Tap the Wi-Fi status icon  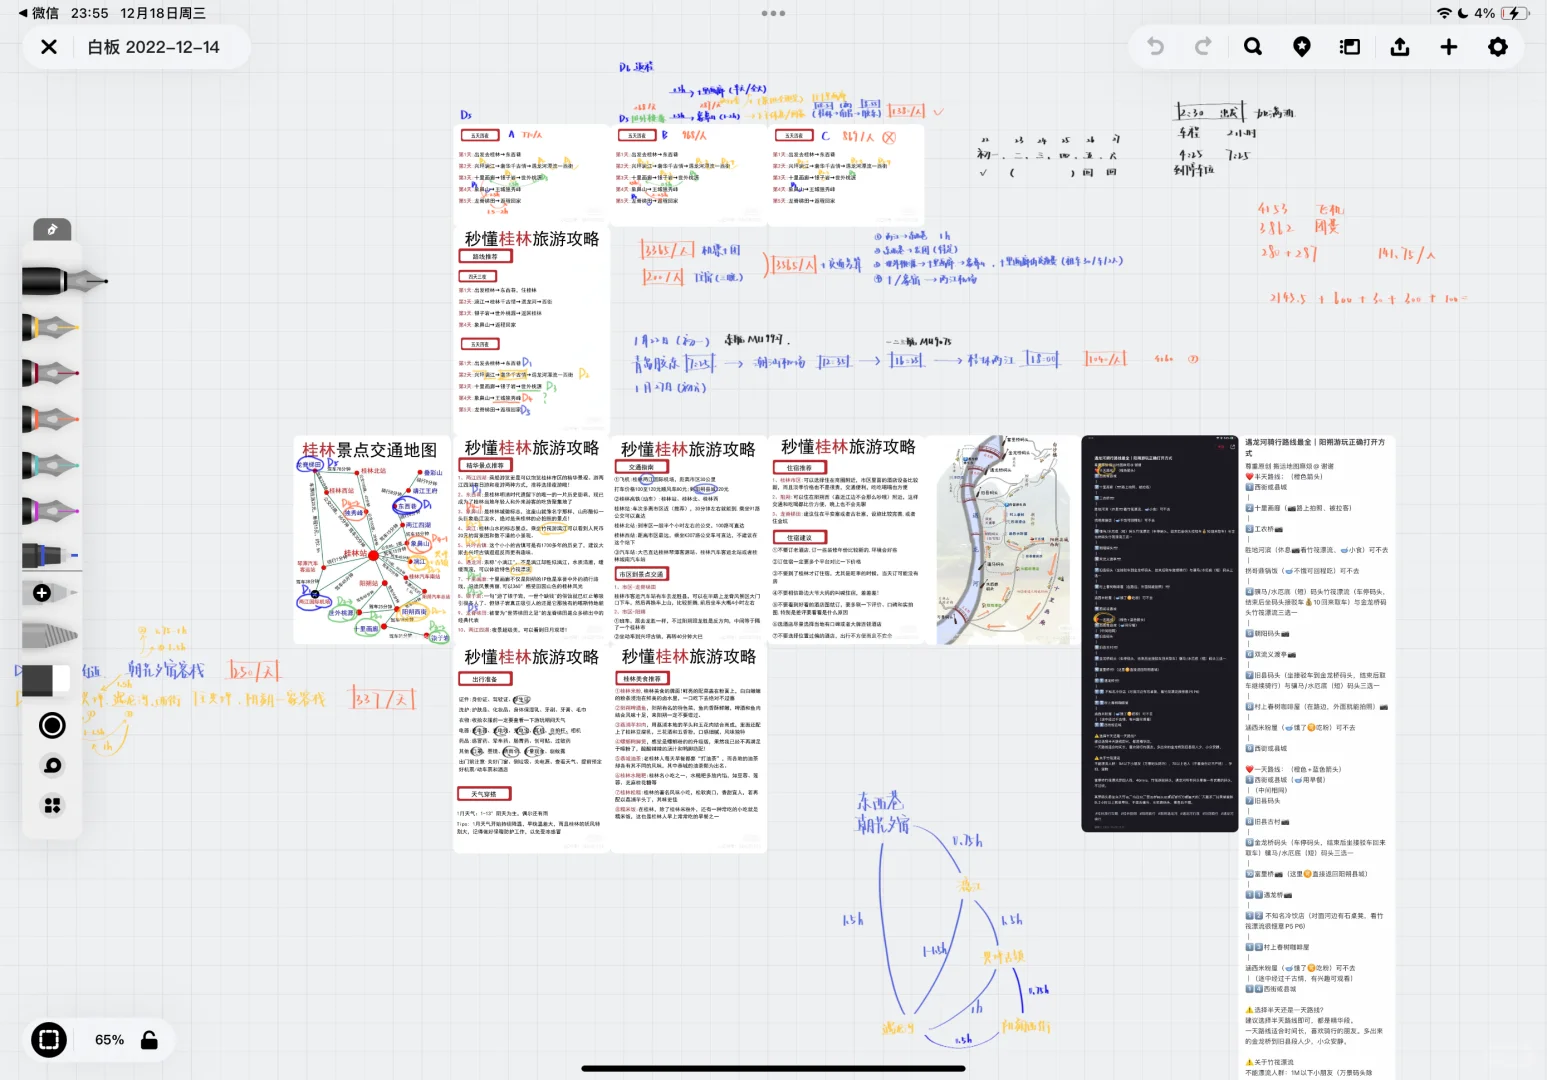point(1444,13)
